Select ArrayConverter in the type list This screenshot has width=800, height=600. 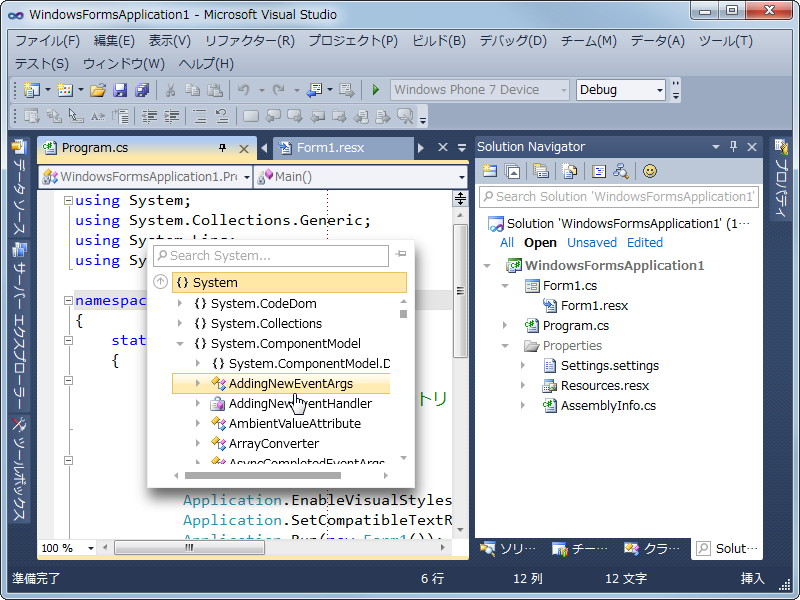click(x=273, y=443)
